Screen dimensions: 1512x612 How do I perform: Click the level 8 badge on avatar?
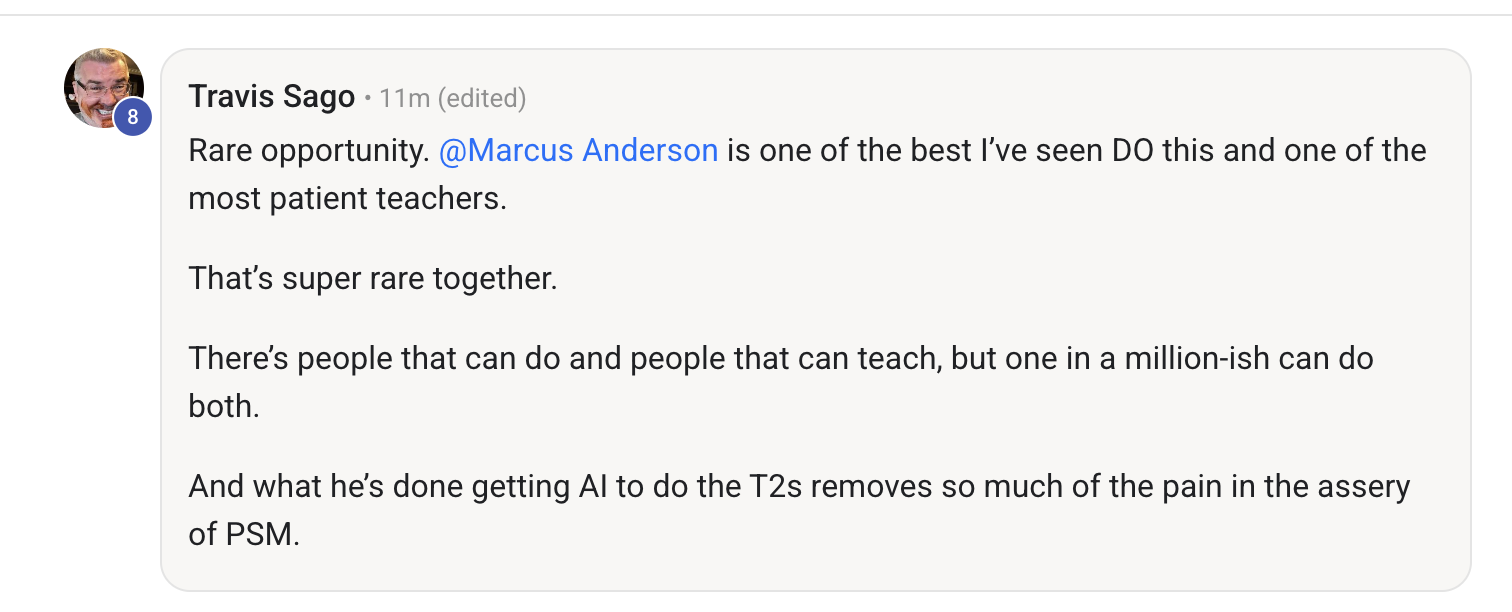(x=132, y=117)
